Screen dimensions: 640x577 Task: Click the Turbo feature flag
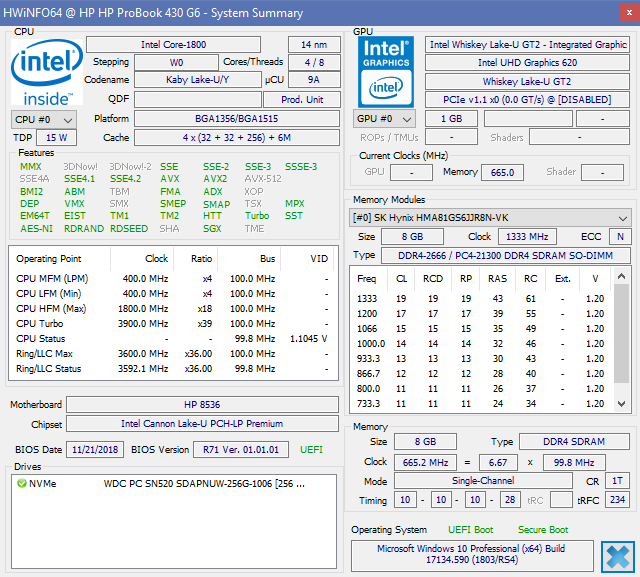[257, 215]
